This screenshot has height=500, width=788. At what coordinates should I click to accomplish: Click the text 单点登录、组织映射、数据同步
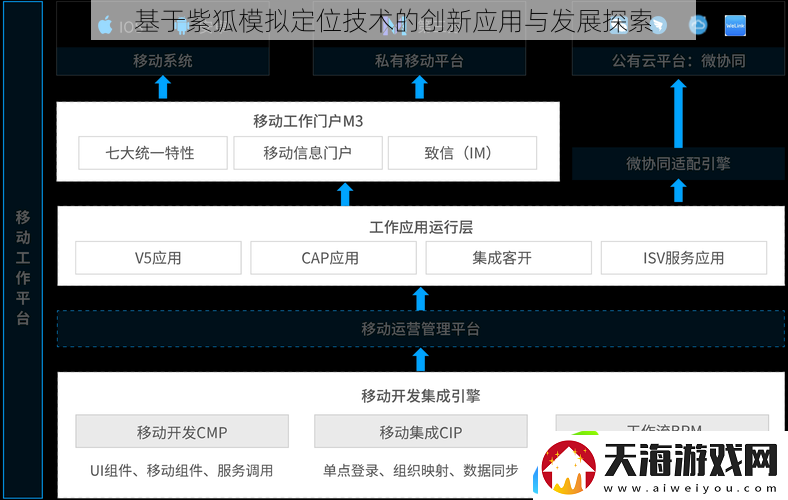pos(420,471)
